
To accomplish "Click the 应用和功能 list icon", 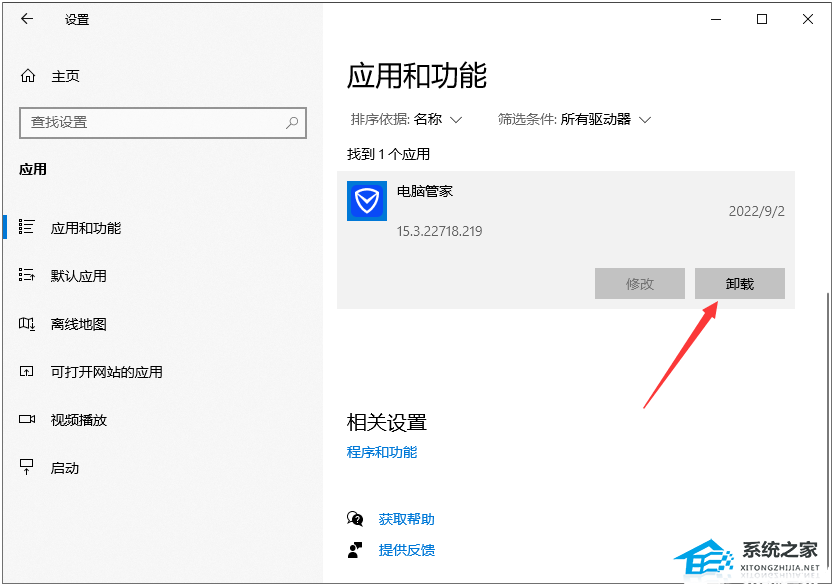I will pos(27,227).
